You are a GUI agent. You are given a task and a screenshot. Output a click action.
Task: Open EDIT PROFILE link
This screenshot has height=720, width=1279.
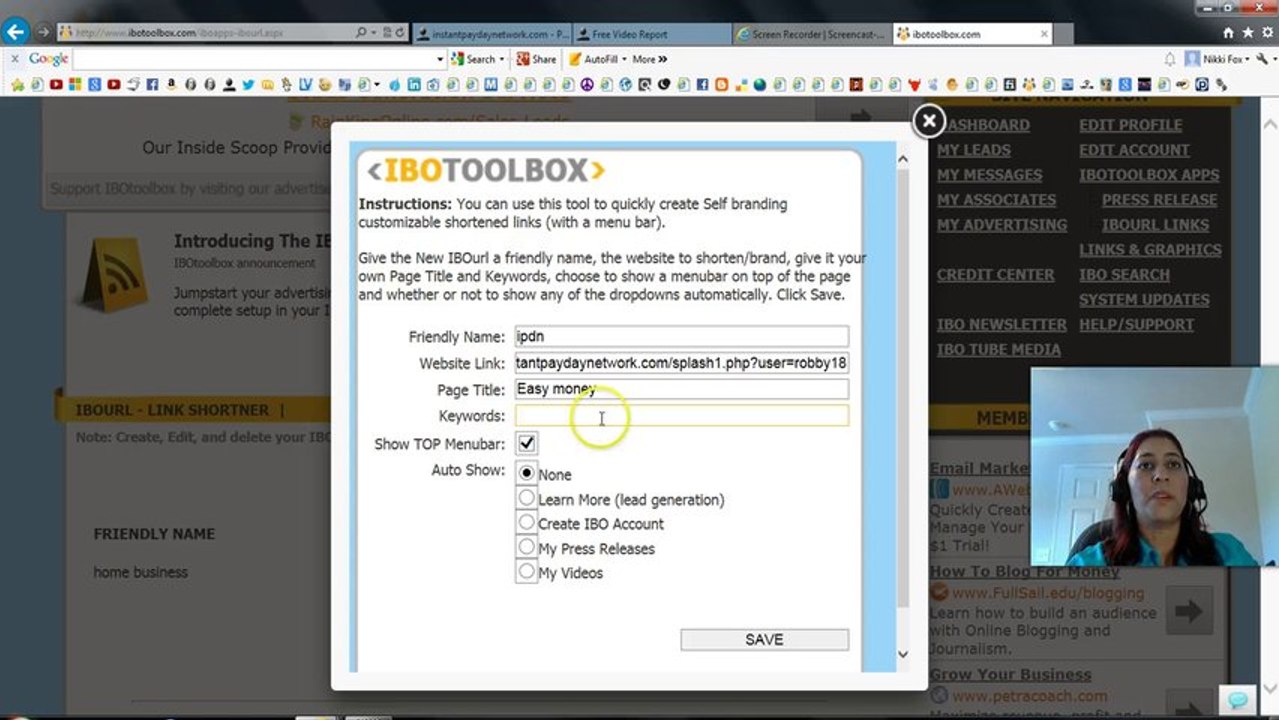coord(1130,125)
